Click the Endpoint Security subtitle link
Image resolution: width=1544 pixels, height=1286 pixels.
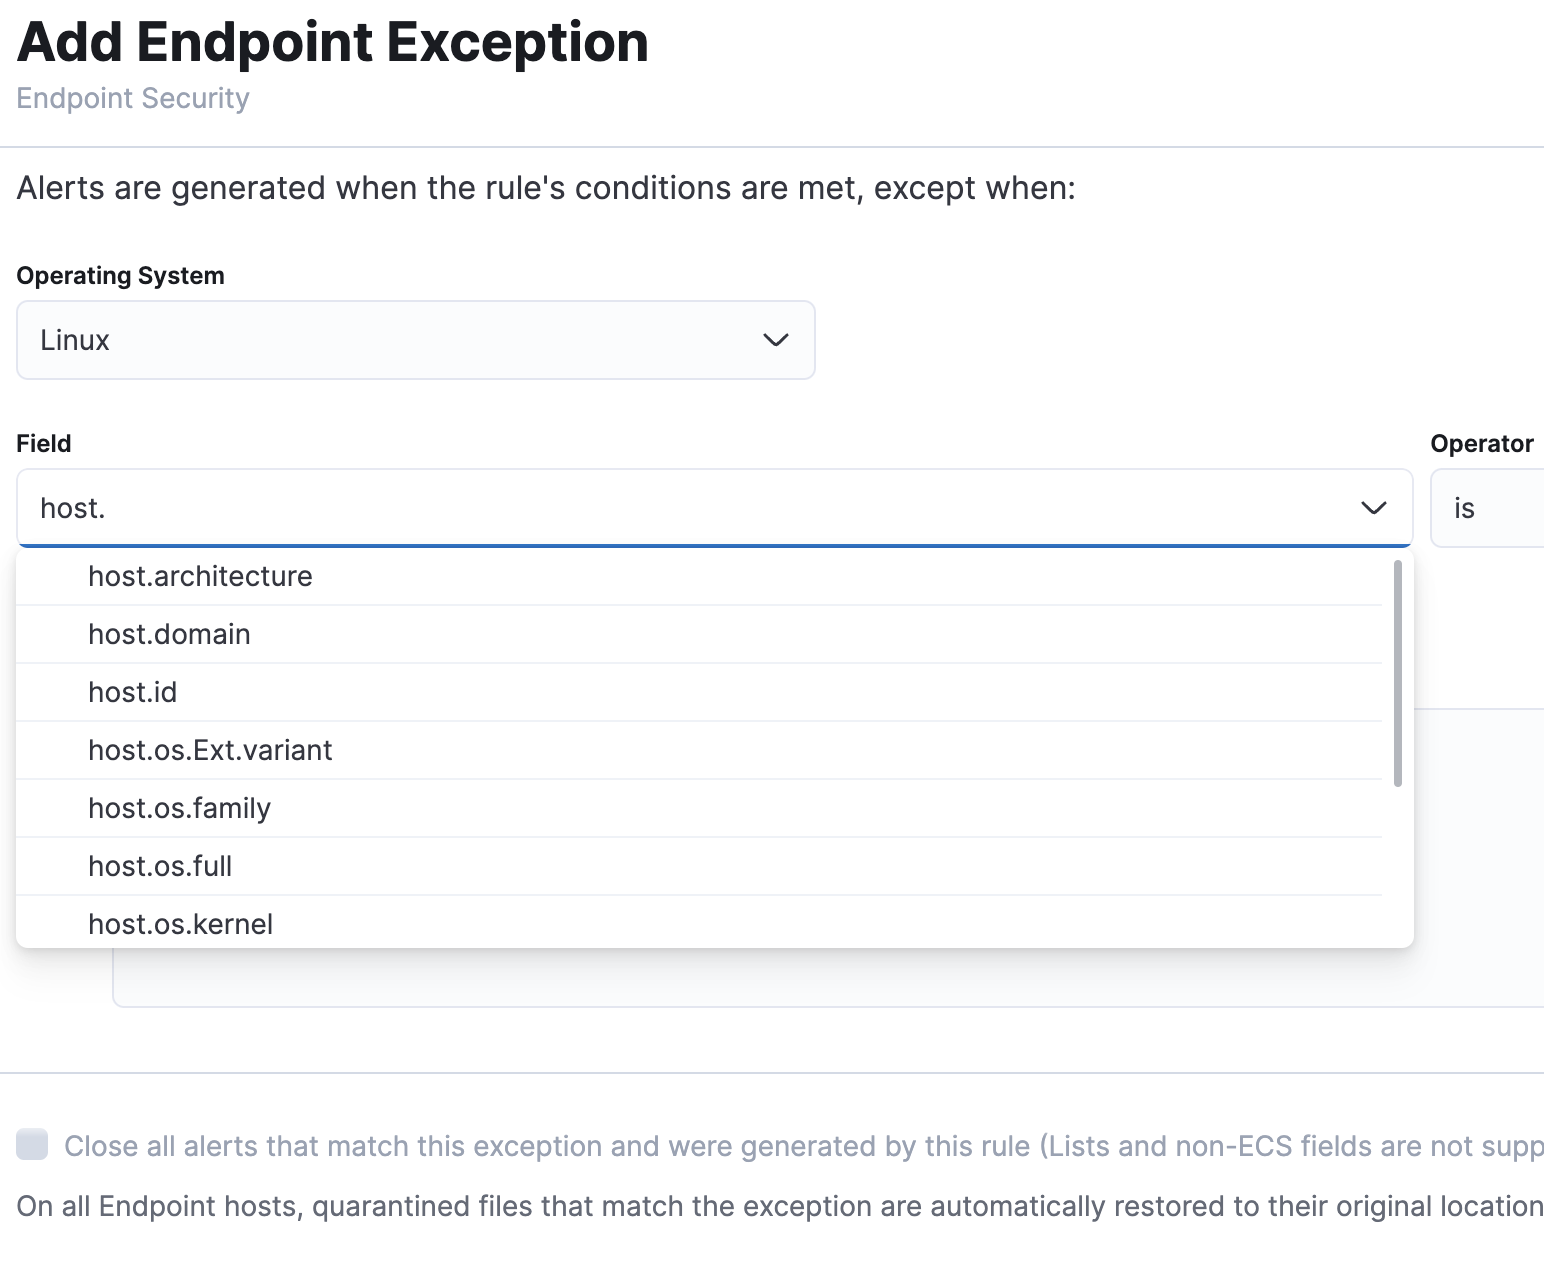(x=132, y=97)
